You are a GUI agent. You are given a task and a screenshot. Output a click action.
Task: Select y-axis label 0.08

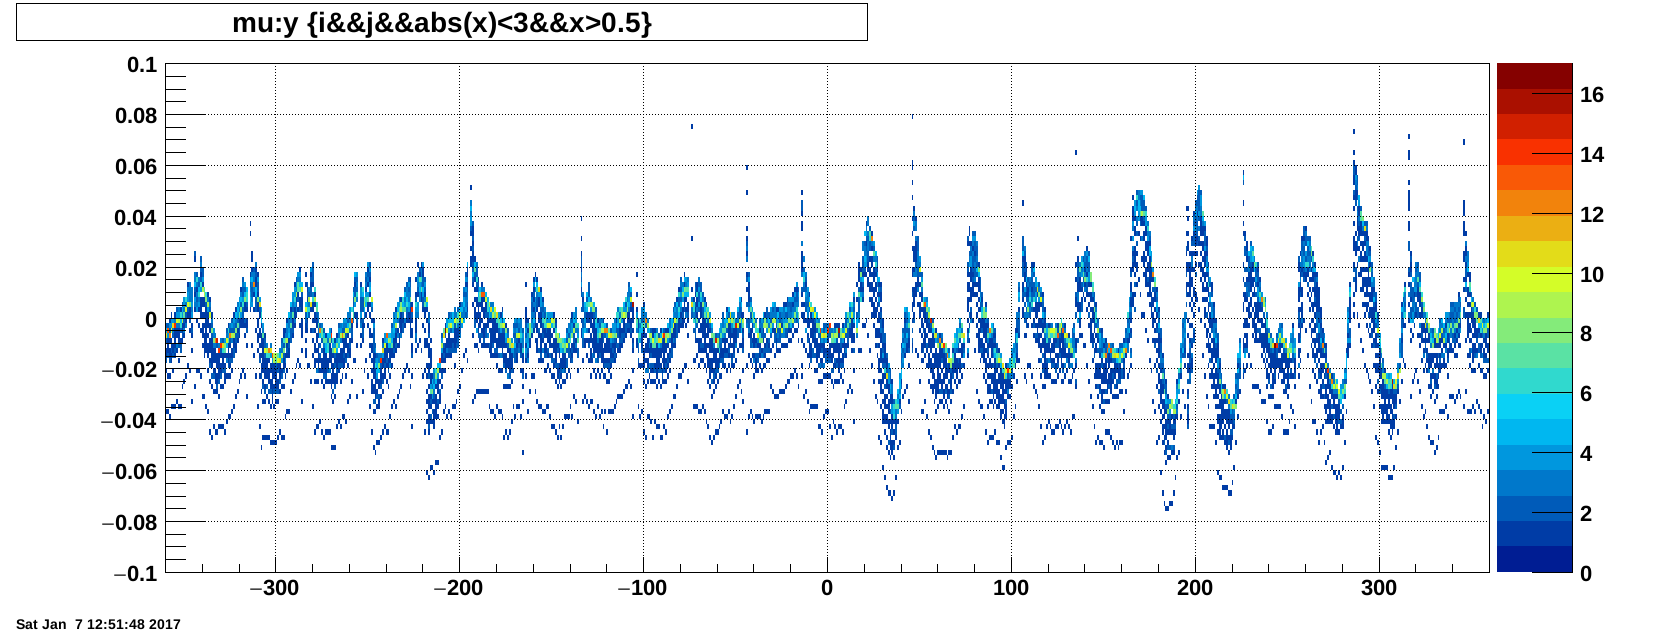(x=136, y=116)
